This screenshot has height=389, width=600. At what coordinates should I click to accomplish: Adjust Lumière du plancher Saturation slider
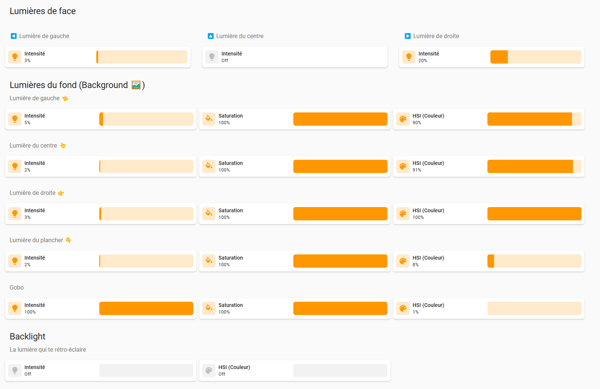point(340,261)
